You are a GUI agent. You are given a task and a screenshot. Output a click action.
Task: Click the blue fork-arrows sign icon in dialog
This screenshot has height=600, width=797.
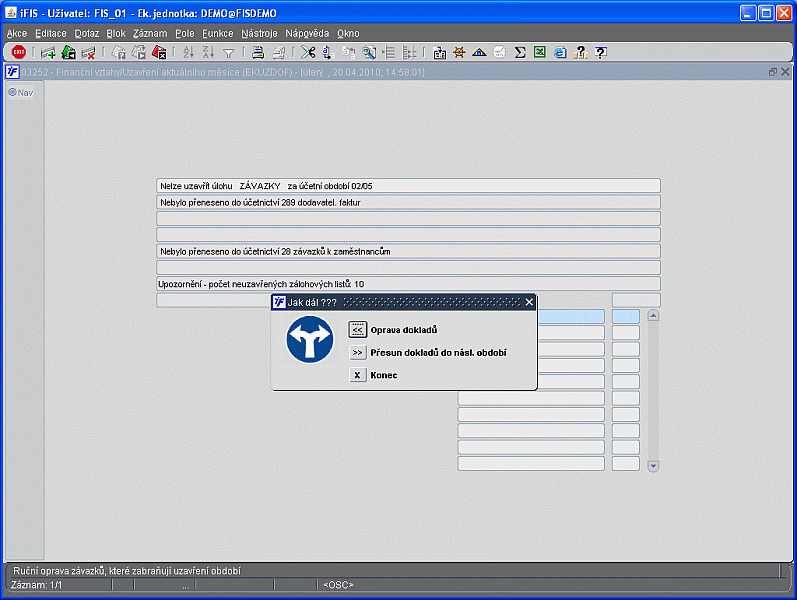(310, 339)
